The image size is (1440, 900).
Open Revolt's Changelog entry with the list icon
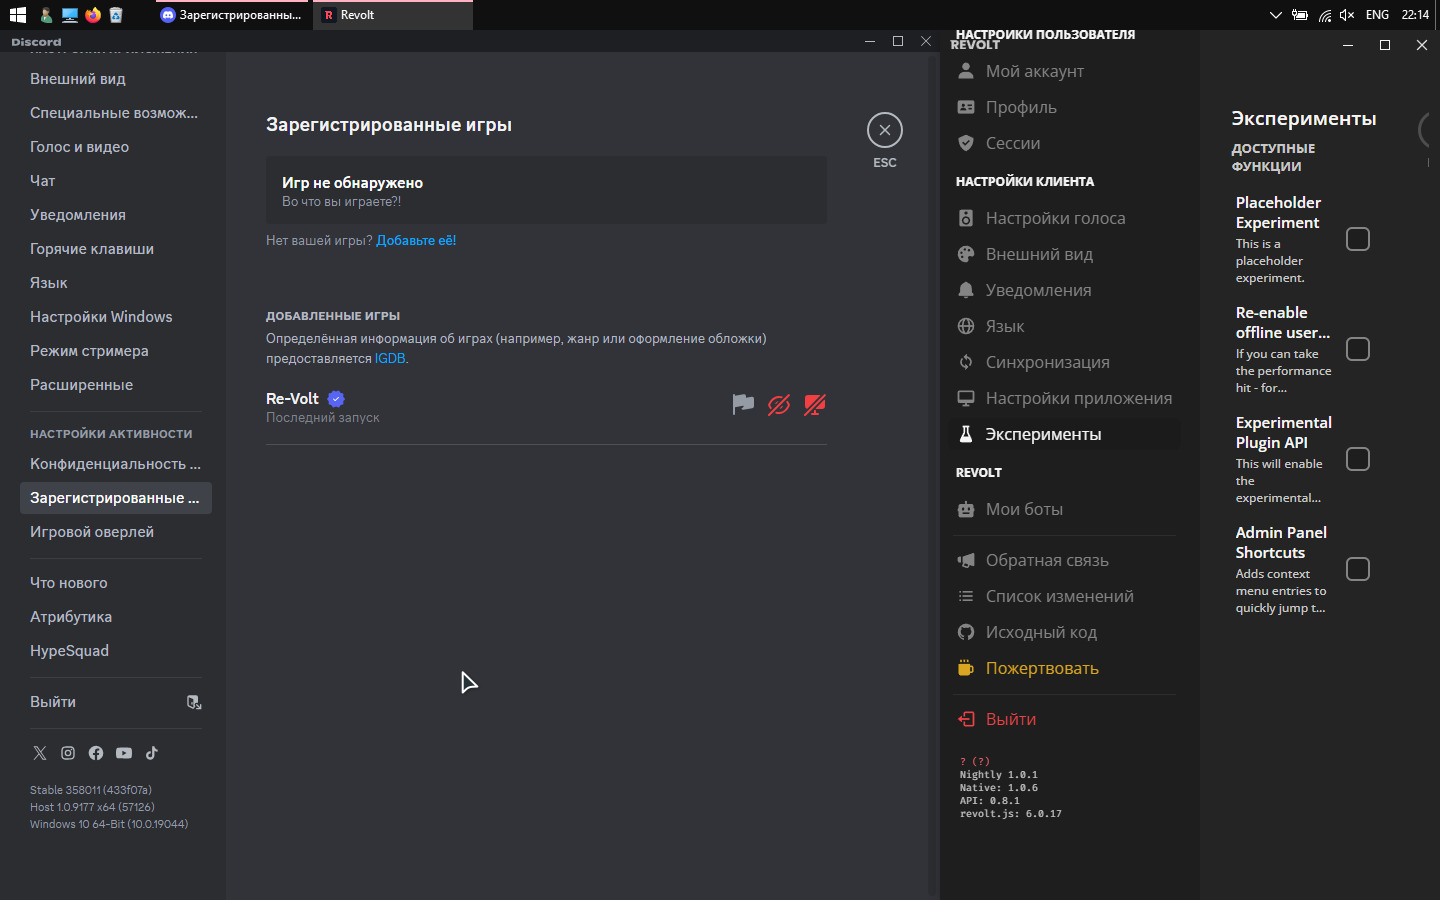tap(1066, 596)
